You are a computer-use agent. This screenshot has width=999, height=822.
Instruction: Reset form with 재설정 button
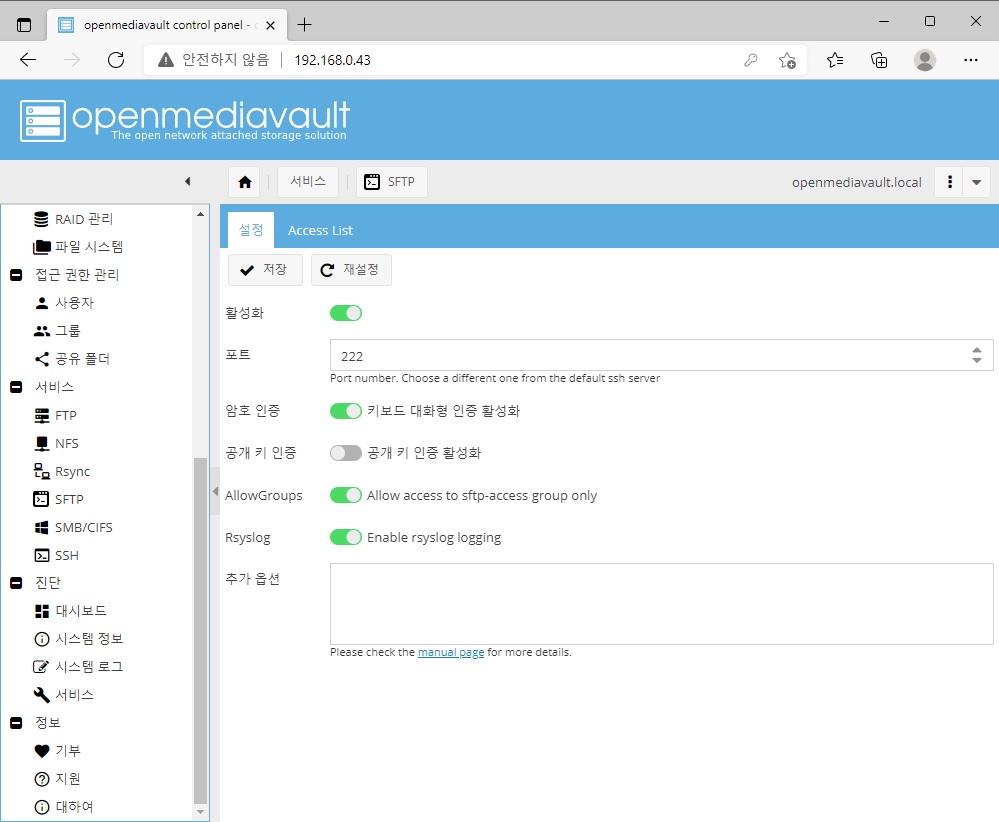tap(351, 270)
